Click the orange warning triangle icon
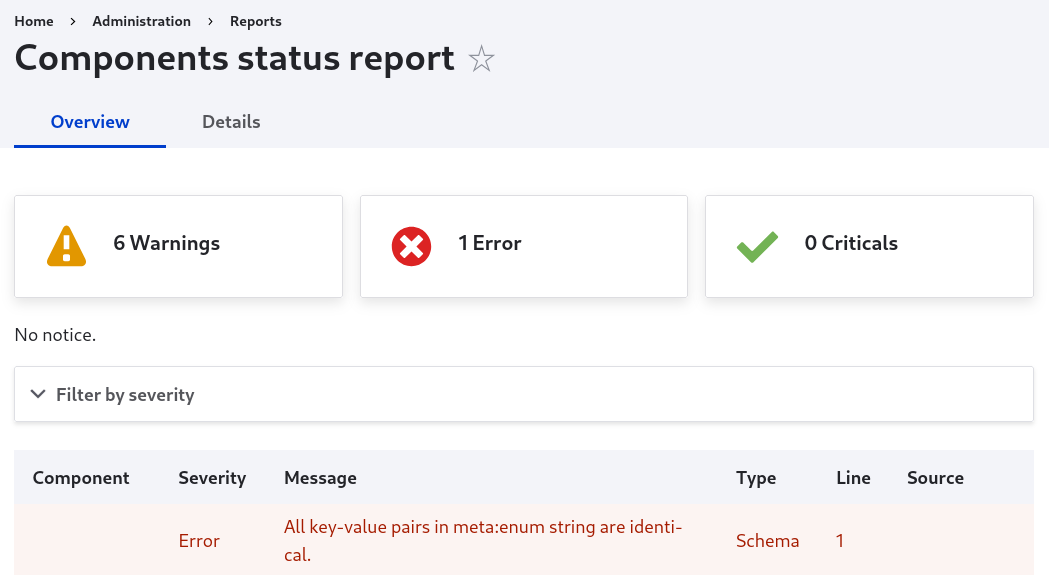Image resolution: width=1049 pixels, height=575 pixels. click(67, 245)
